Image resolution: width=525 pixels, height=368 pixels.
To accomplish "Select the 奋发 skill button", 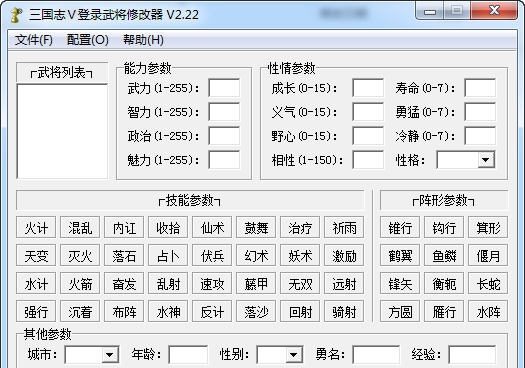I will 124,284.
